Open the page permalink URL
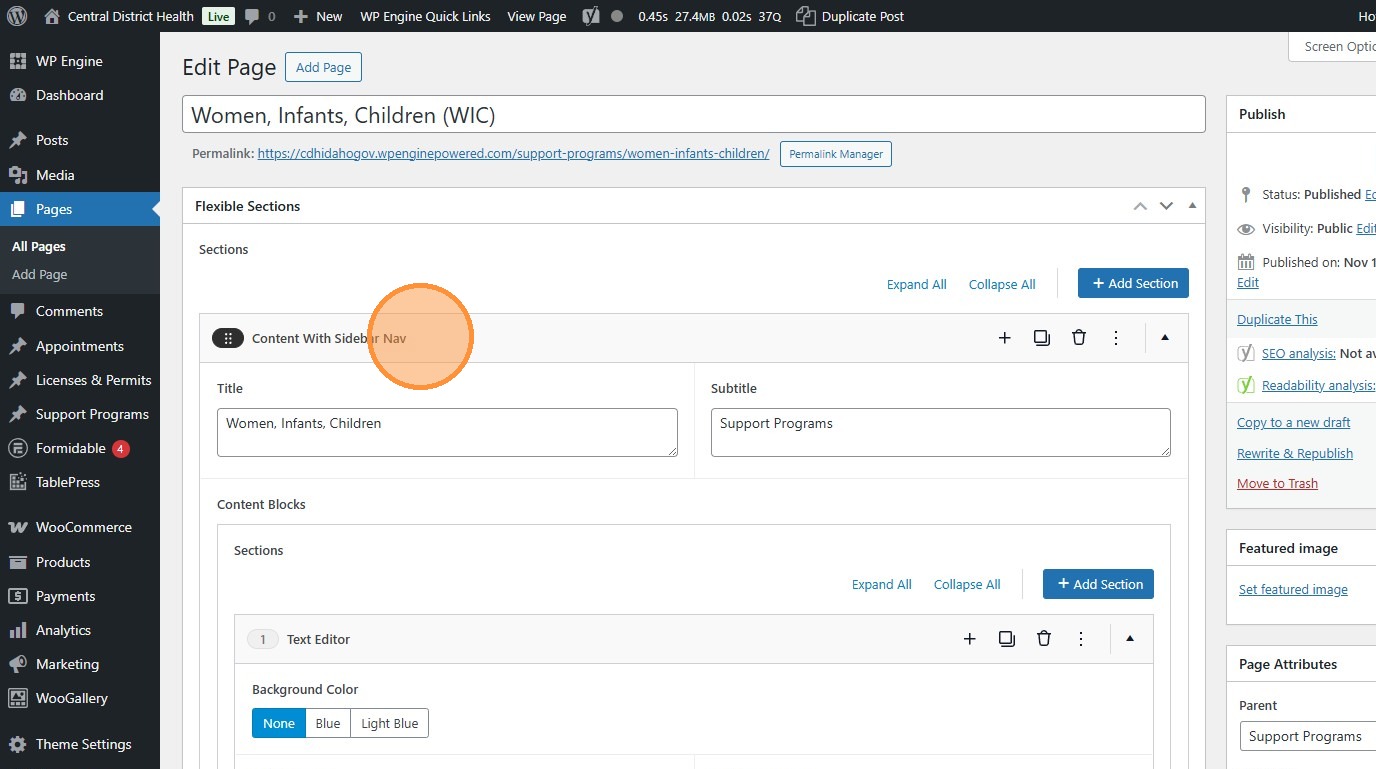Viewport: 1376px width, 769px height. tap(513, 154)
